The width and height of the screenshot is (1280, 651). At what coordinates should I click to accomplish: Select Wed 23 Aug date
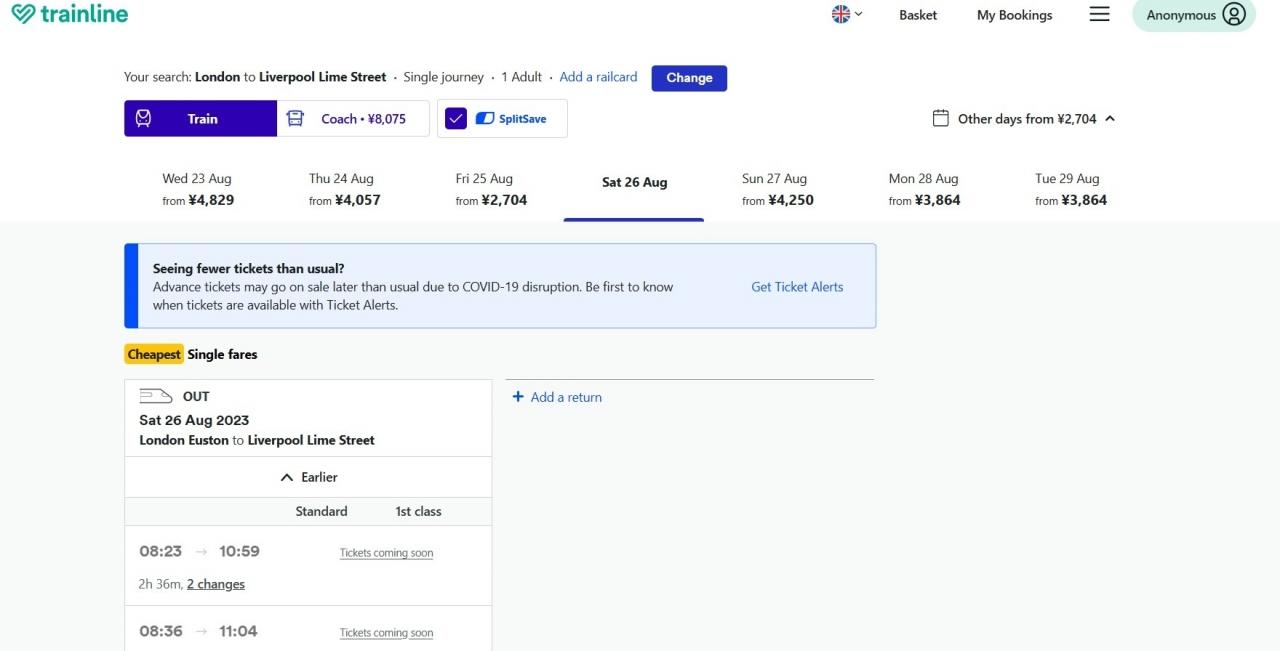tap(197, 189)
